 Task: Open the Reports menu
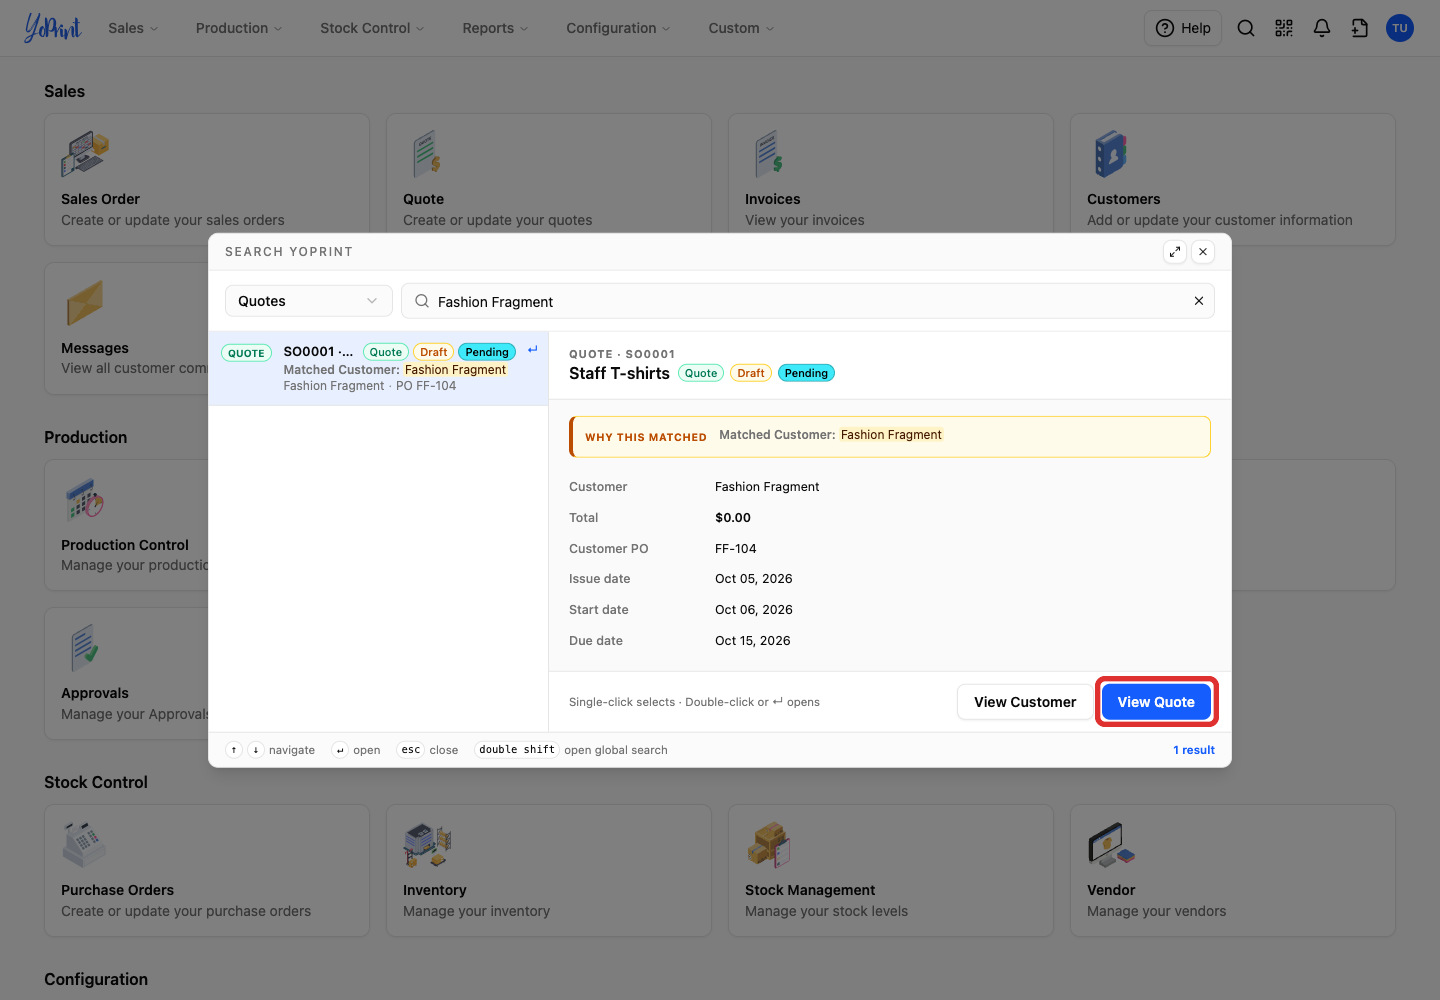495,28
